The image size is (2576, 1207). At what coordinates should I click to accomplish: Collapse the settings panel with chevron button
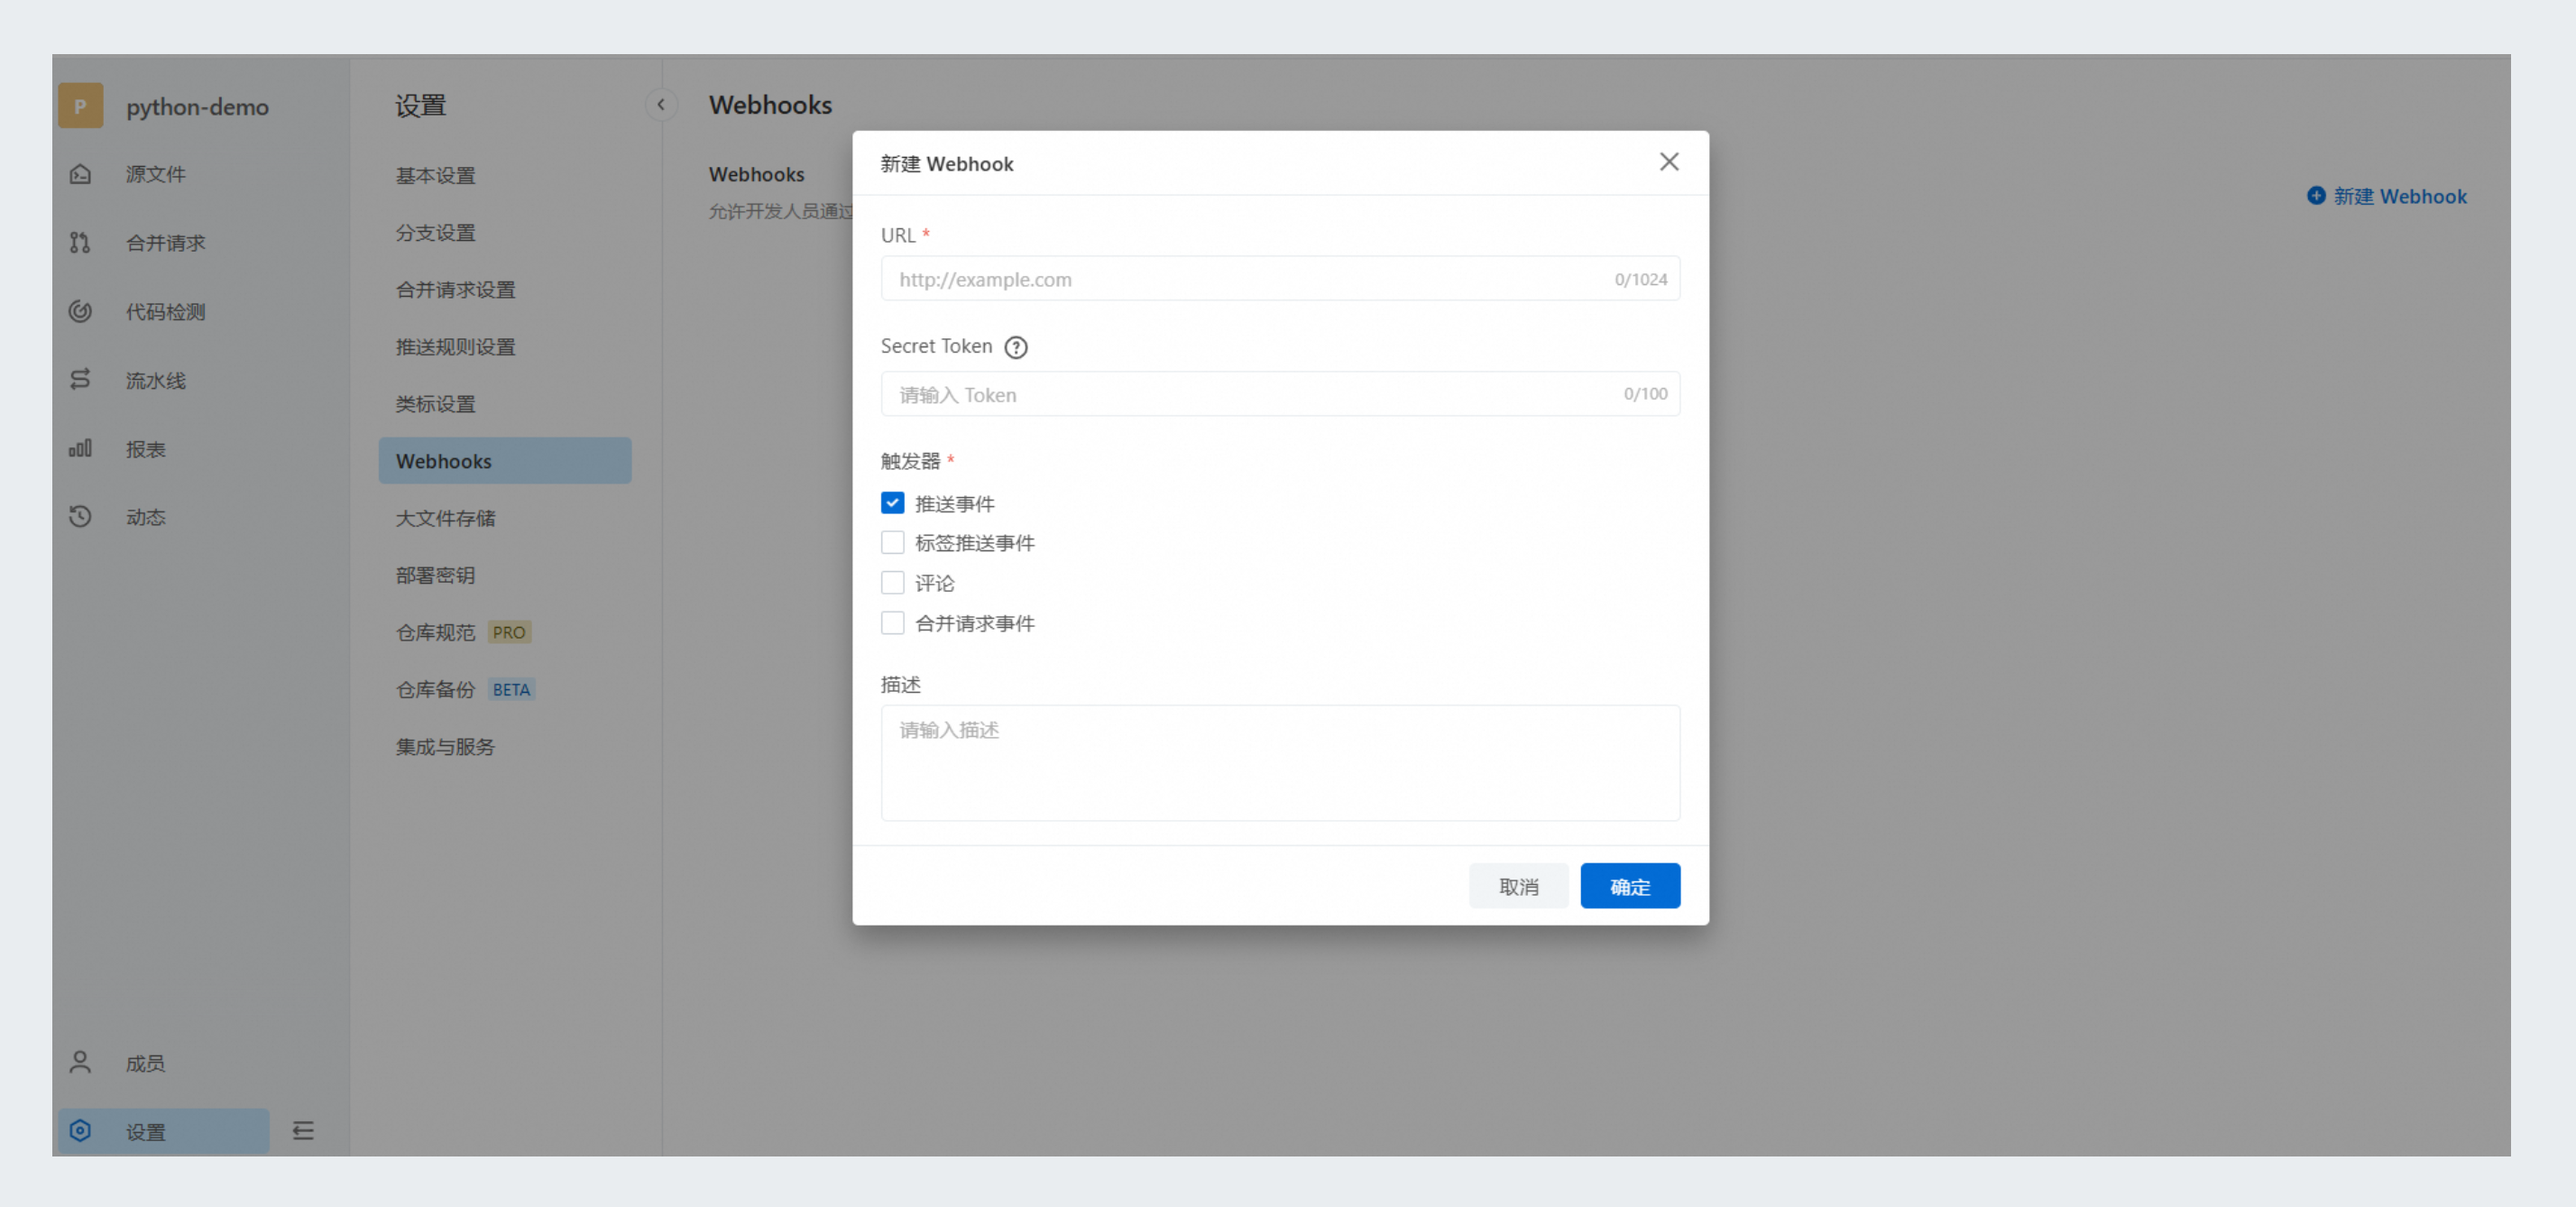point(660,105)
